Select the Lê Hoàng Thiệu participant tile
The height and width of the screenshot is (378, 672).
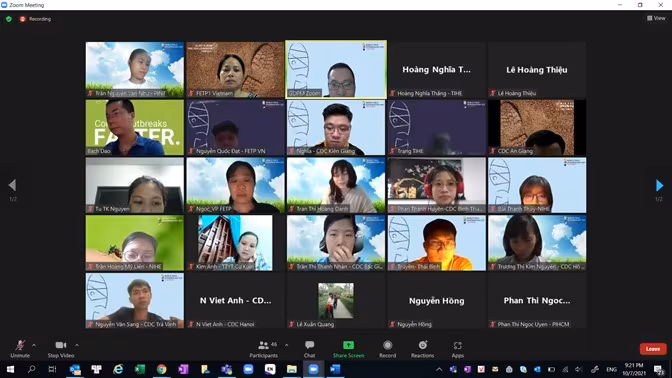537,69
